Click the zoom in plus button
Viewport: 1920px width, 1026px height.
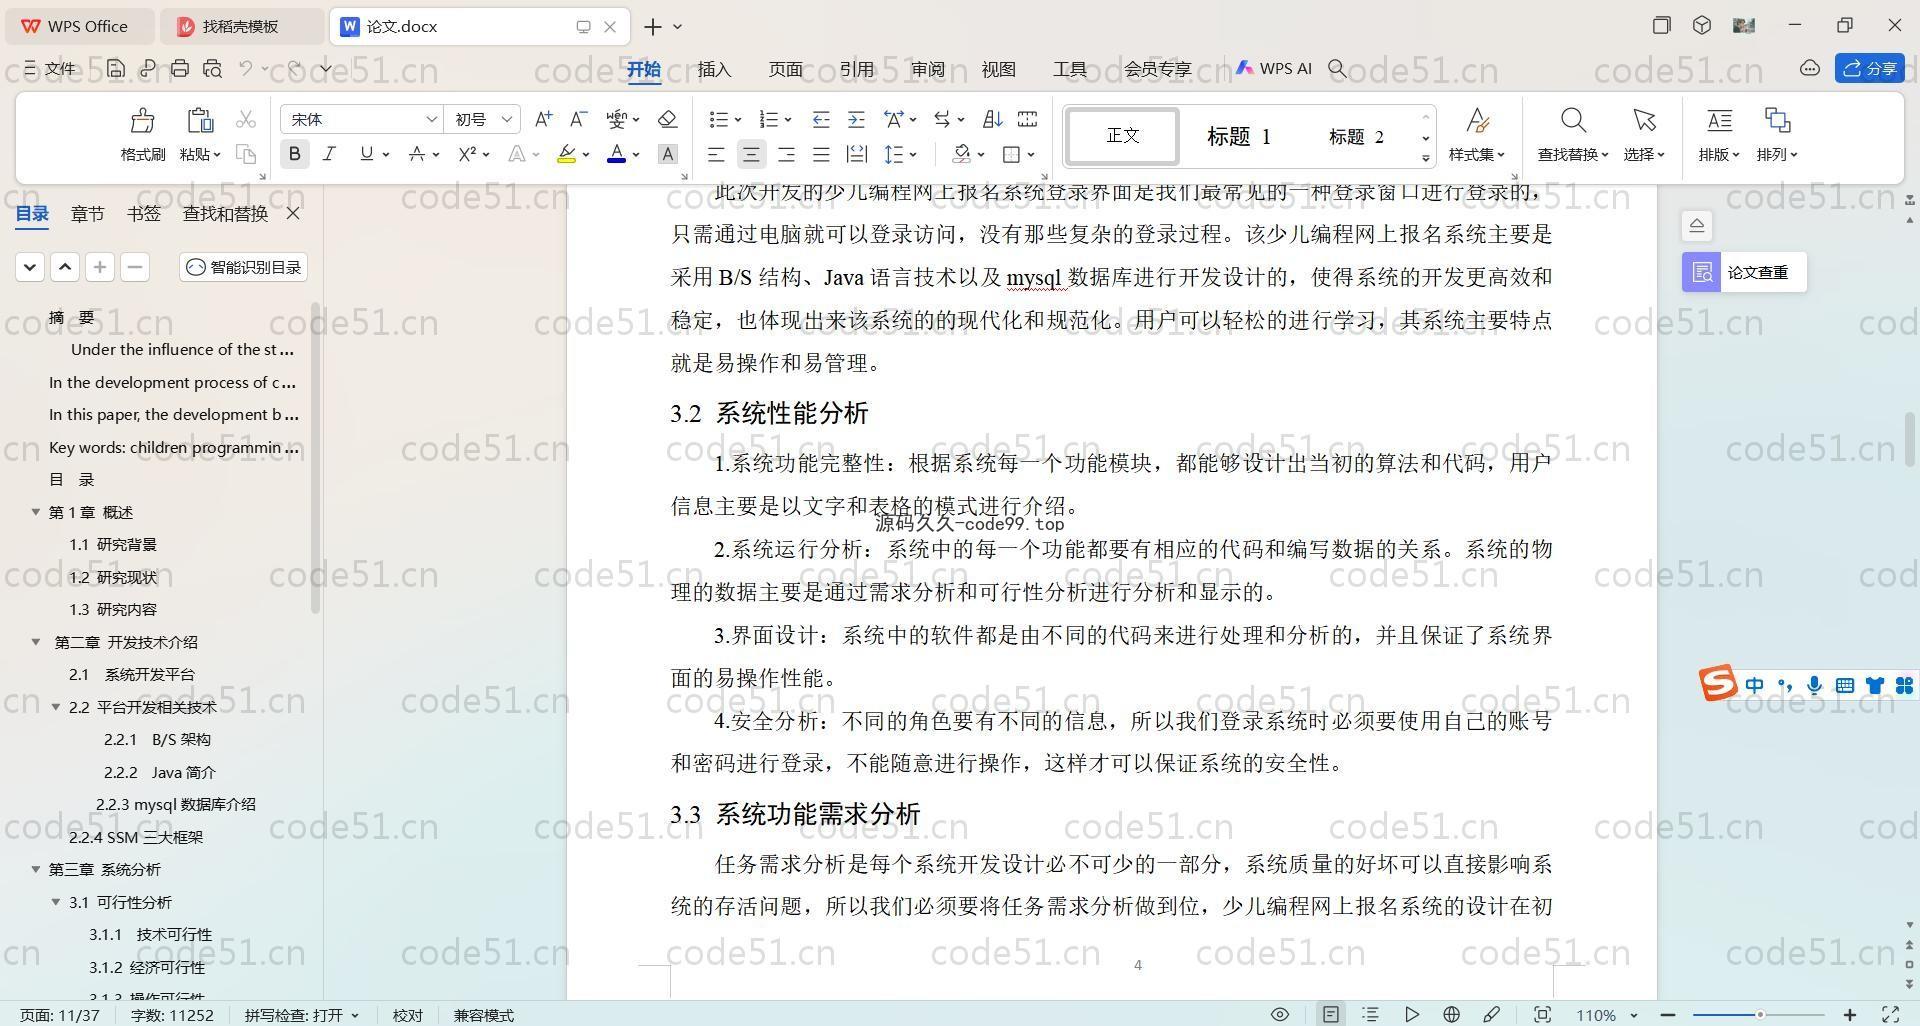1850,1014
